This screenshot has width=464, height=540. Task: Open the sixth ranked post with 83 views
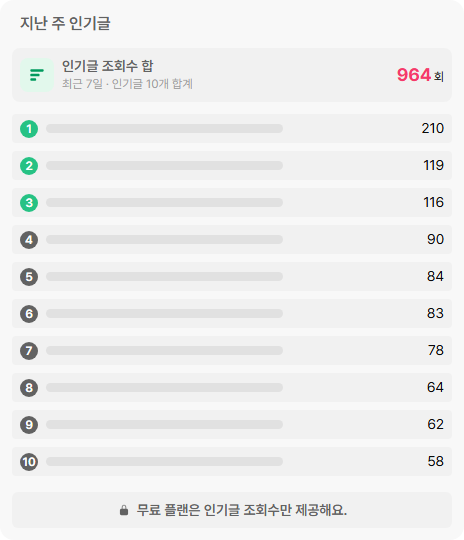click(x=232, y=313)
